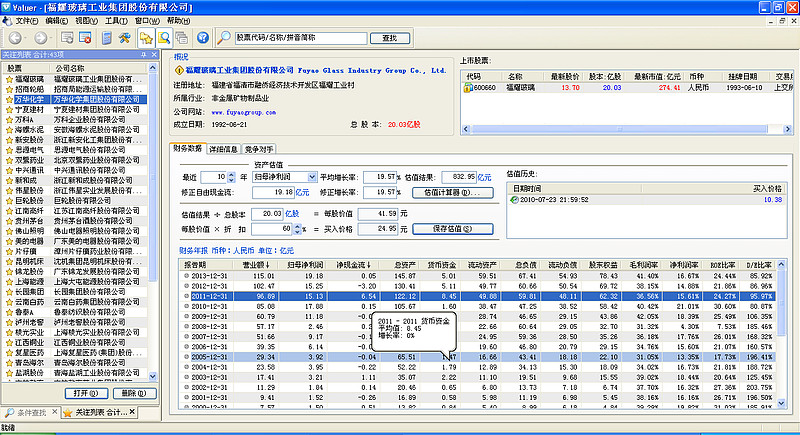Click the close window red-X toolbar icon
This screenshot has width=800, height=435.
[85, 38]
